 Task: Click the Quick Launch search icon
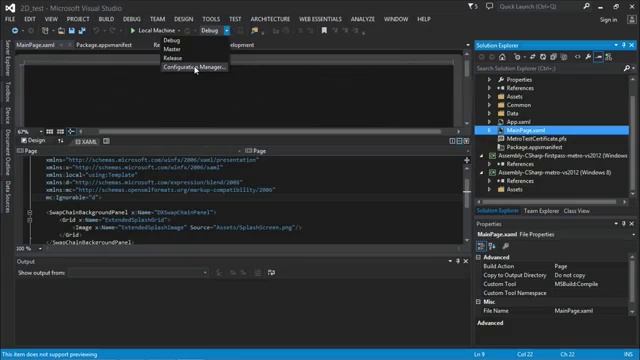[587, 7]
